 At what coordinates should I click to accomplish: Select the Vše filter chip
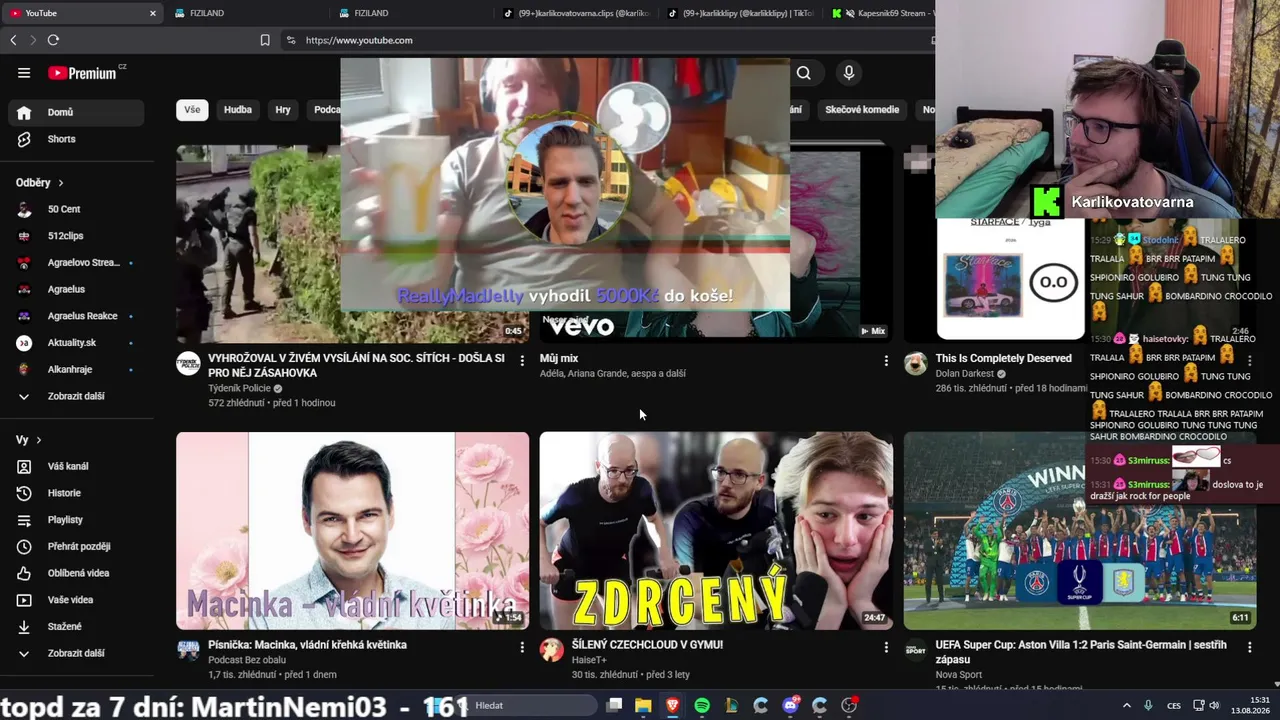[x=192, y=110]
